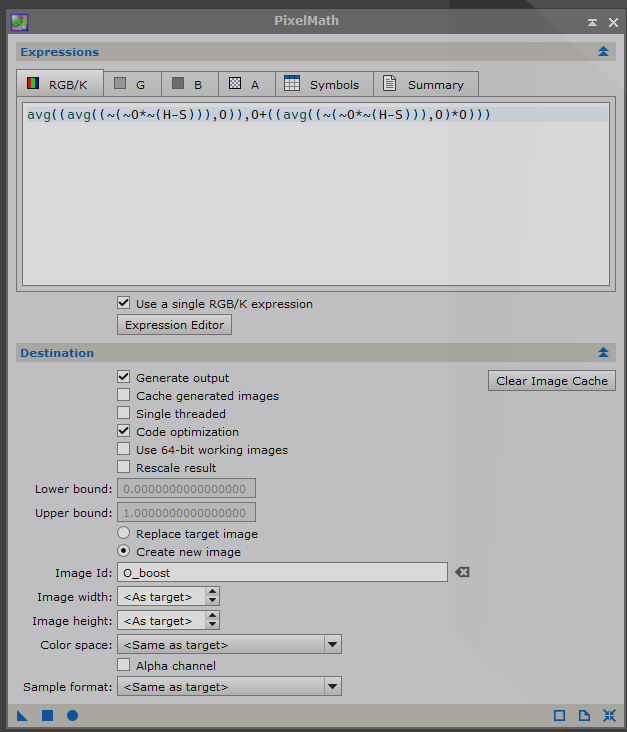This screenshot has width=627, height=732.
Task: Enable Use 64-bit working images
Action: [123, 449]
